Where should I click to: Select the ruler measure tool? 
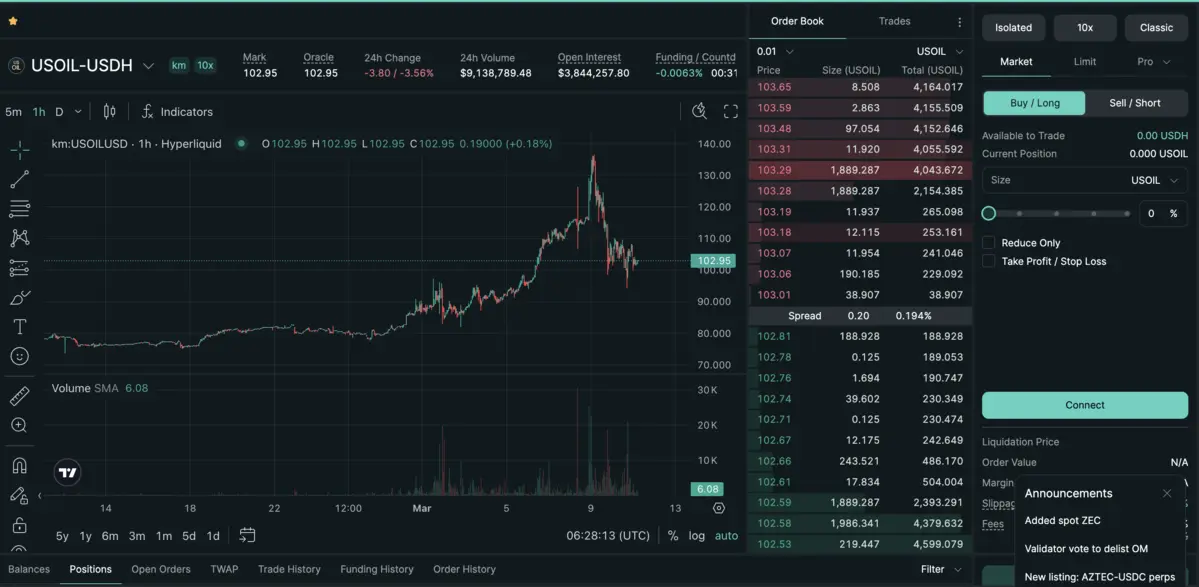tap(19, 396)
